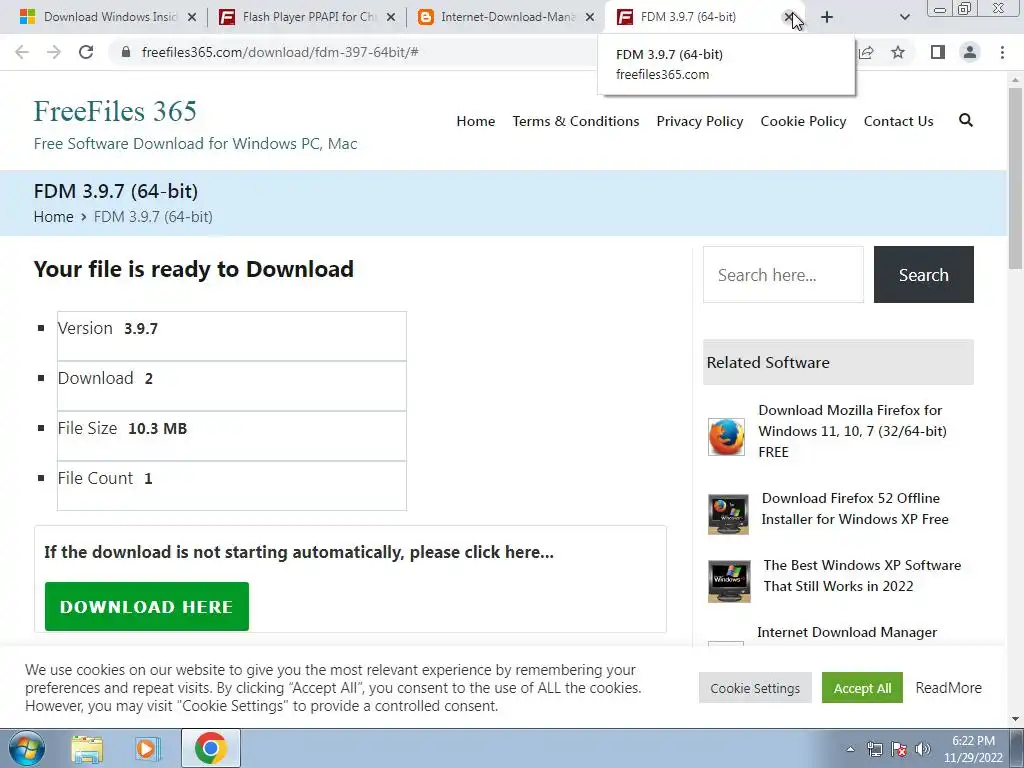Open the Windows Start button
This screenshot has width=1024, height=768.
(x=27, y=748)
